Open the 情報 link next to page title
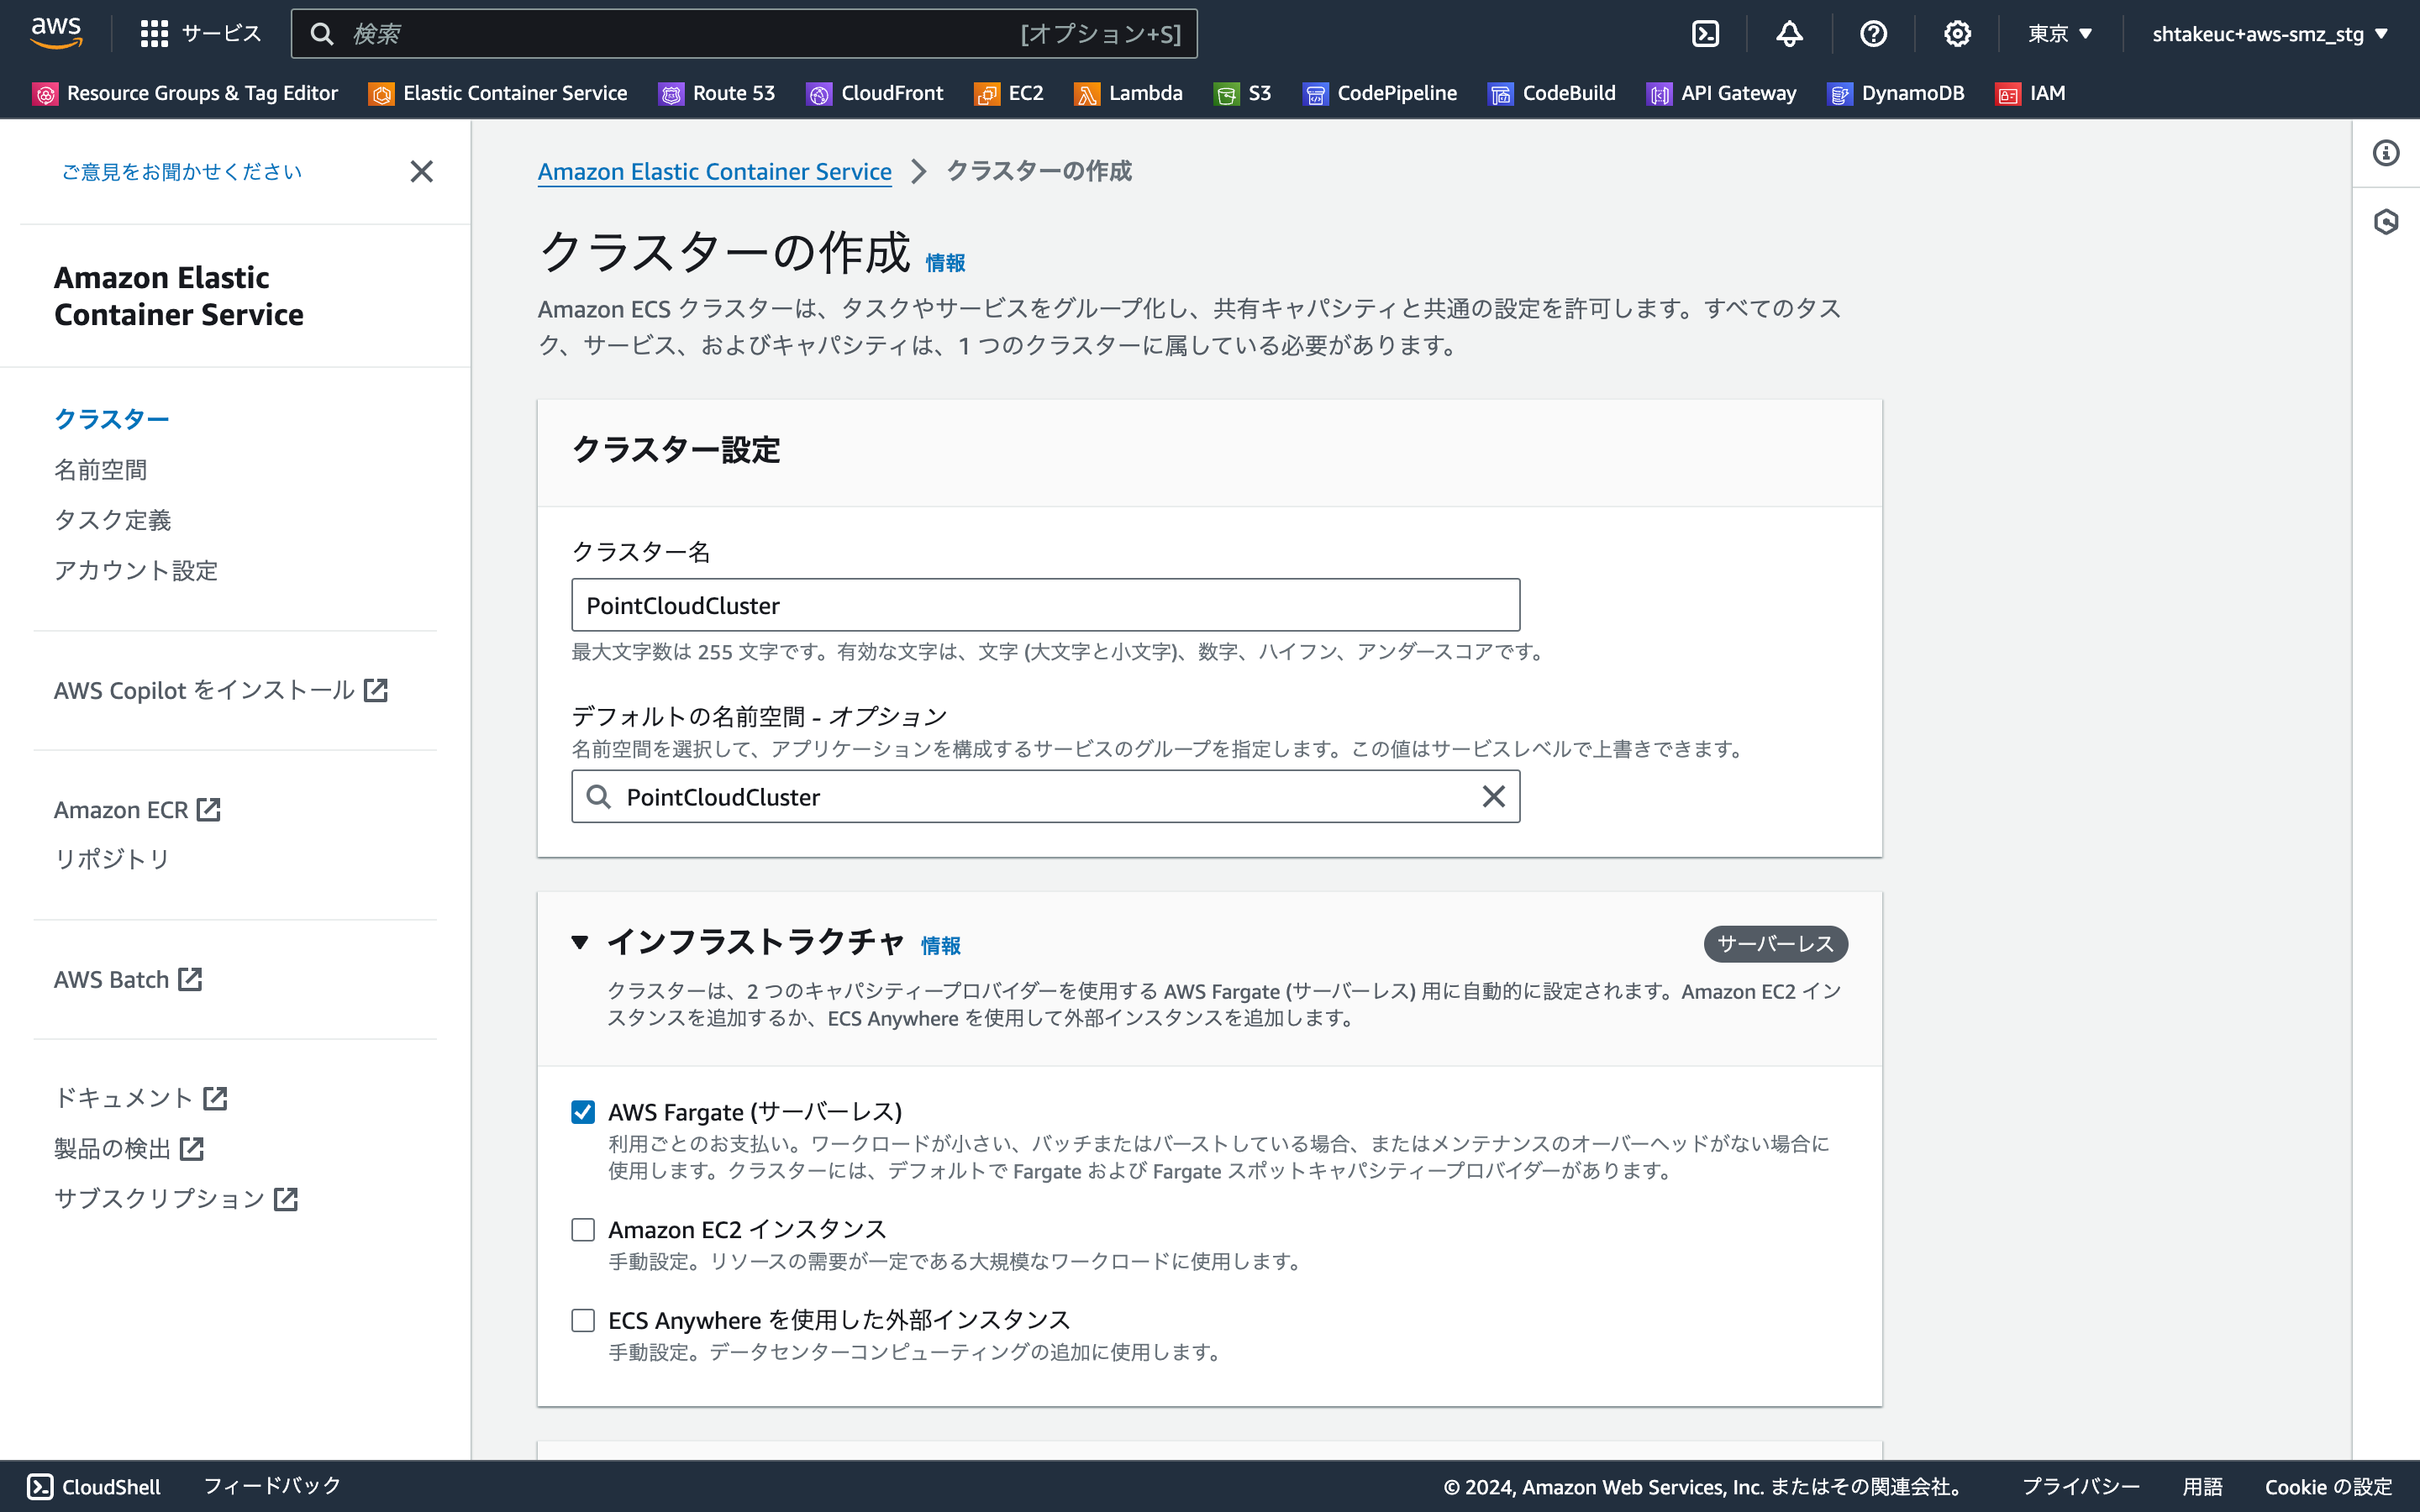 coord(945,262)
